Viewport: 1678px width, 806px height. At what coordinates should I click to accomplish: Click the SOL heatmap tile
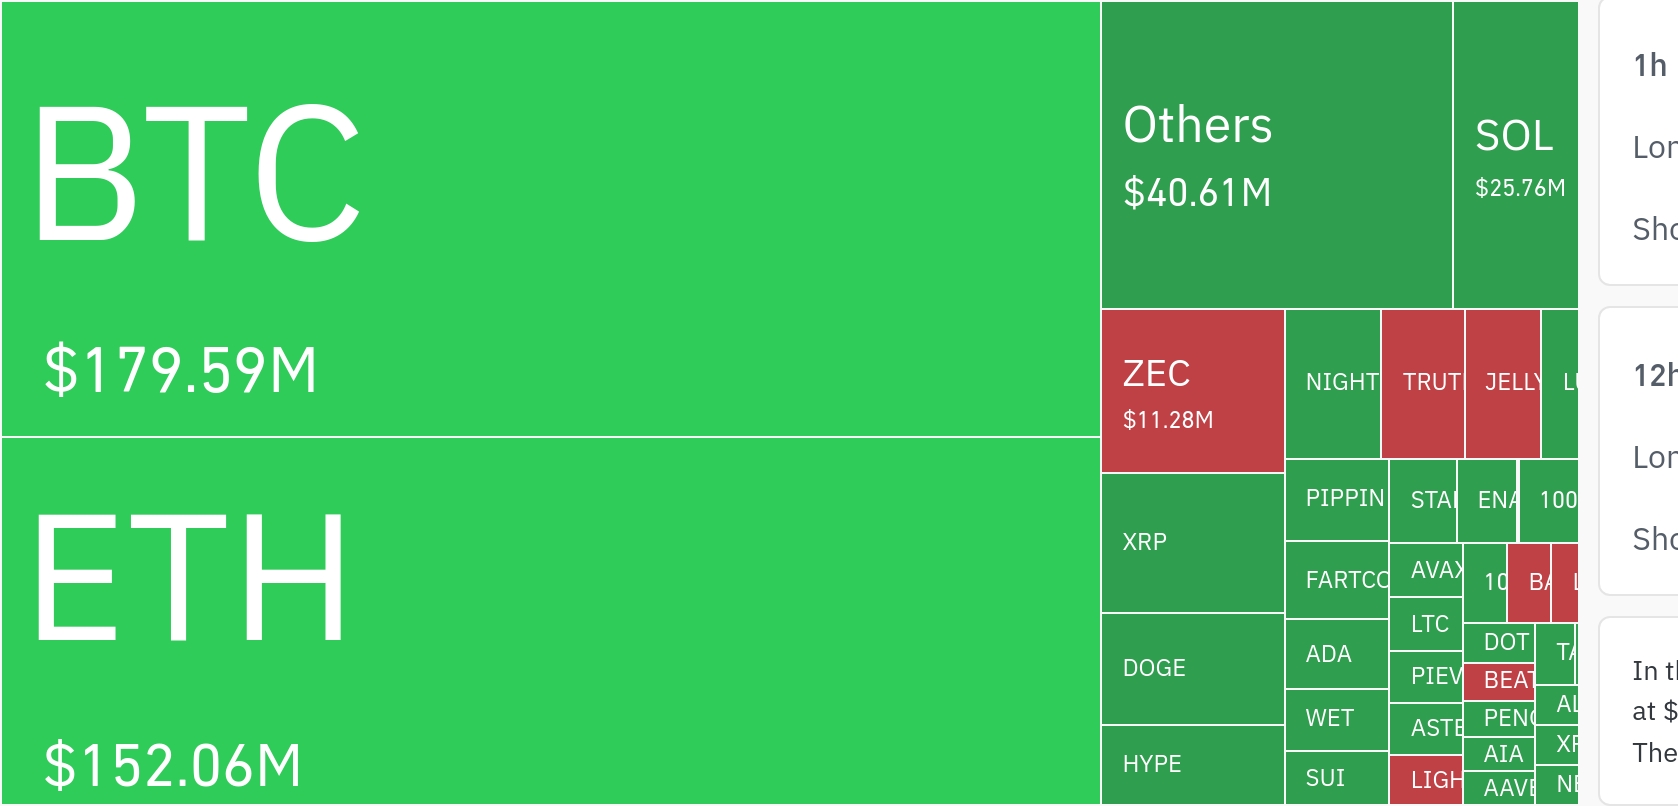click(x=1515, y=155)
